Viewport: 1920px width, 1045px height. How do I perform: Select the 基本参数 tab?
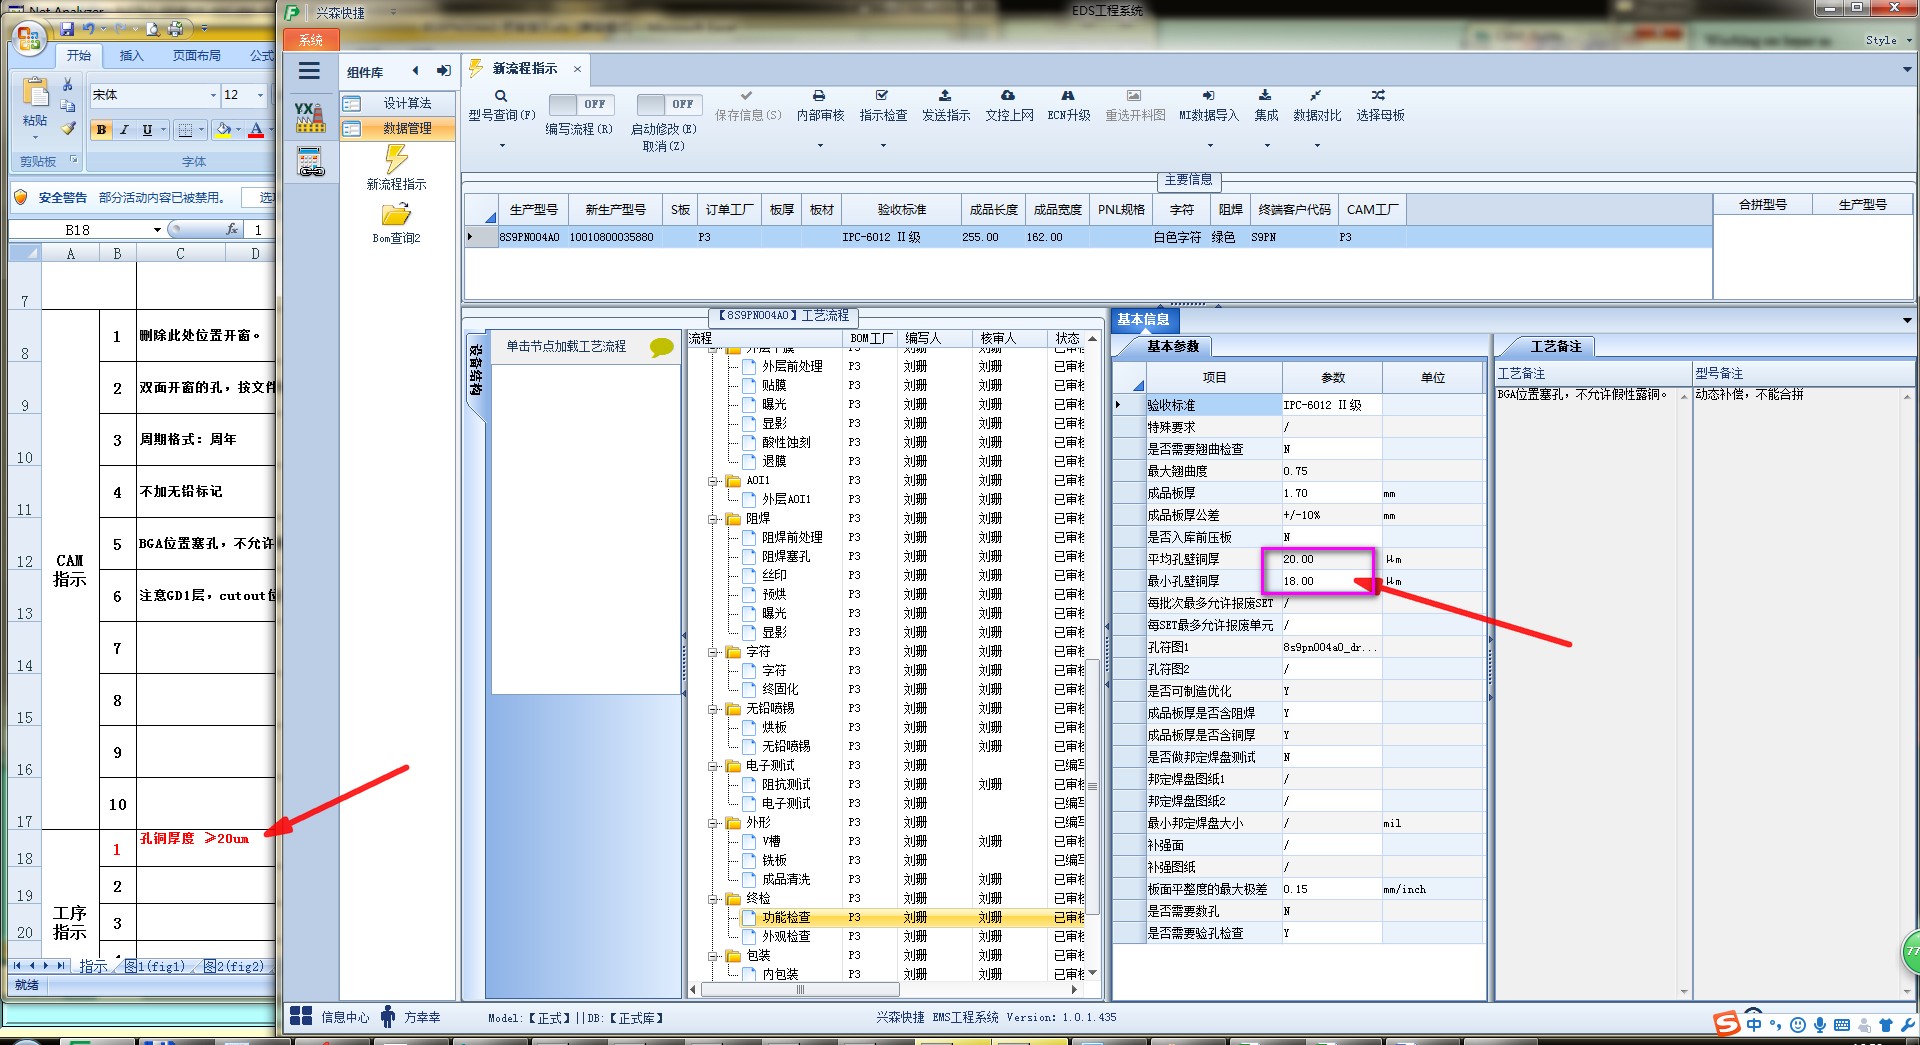1172,346
